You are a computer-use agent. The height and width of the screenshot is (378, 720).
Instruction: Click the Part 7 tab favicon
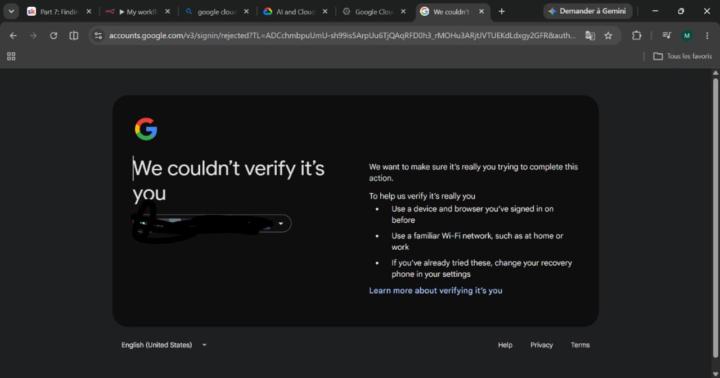point(31,11)
